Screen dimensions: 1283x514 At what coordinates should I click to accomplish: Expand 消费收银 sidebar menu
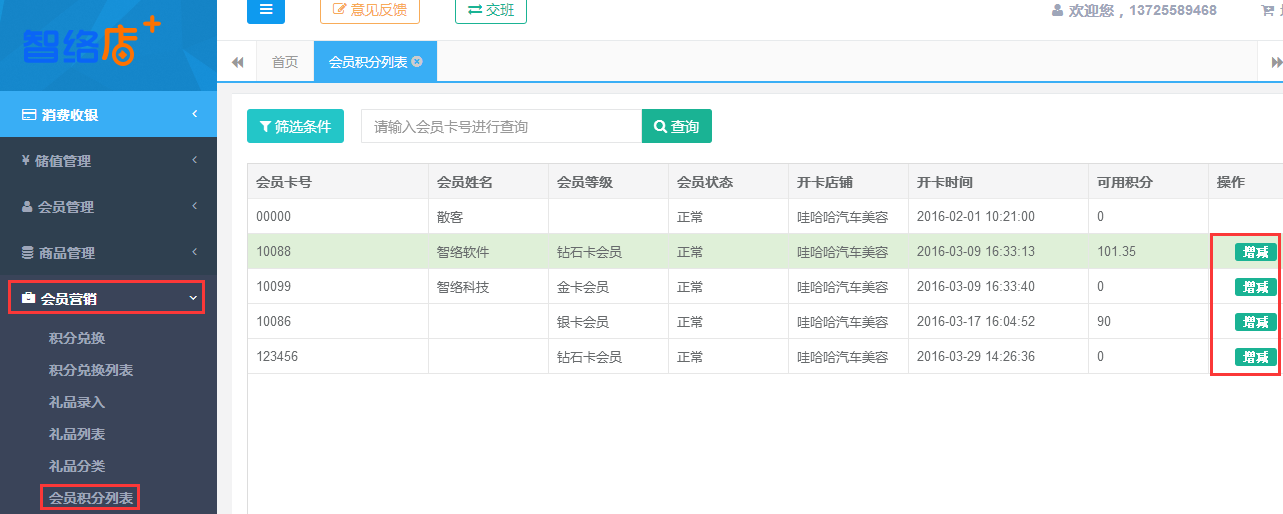108,115
